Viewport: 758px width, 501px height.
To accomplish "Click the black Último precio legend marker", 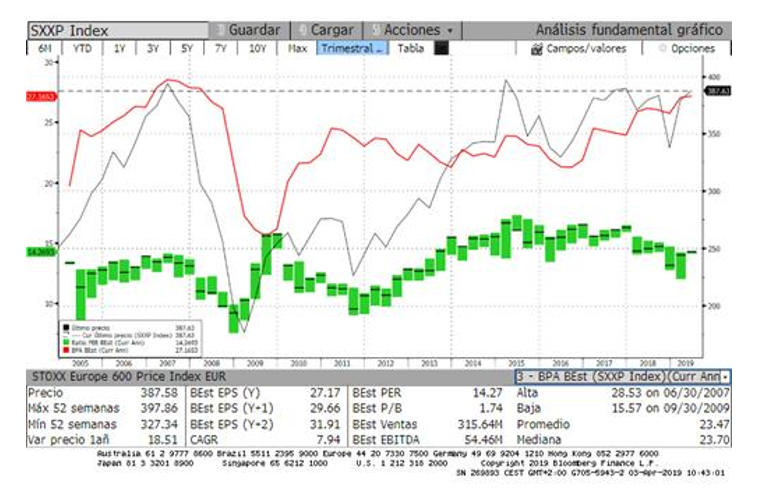I will (x=66, y=328).
